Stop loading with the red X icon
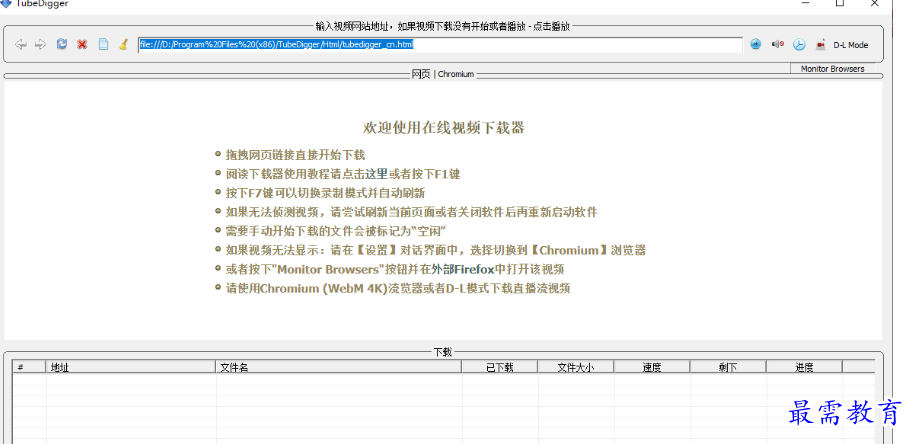910x444 pixels. [x=82, y=45]
